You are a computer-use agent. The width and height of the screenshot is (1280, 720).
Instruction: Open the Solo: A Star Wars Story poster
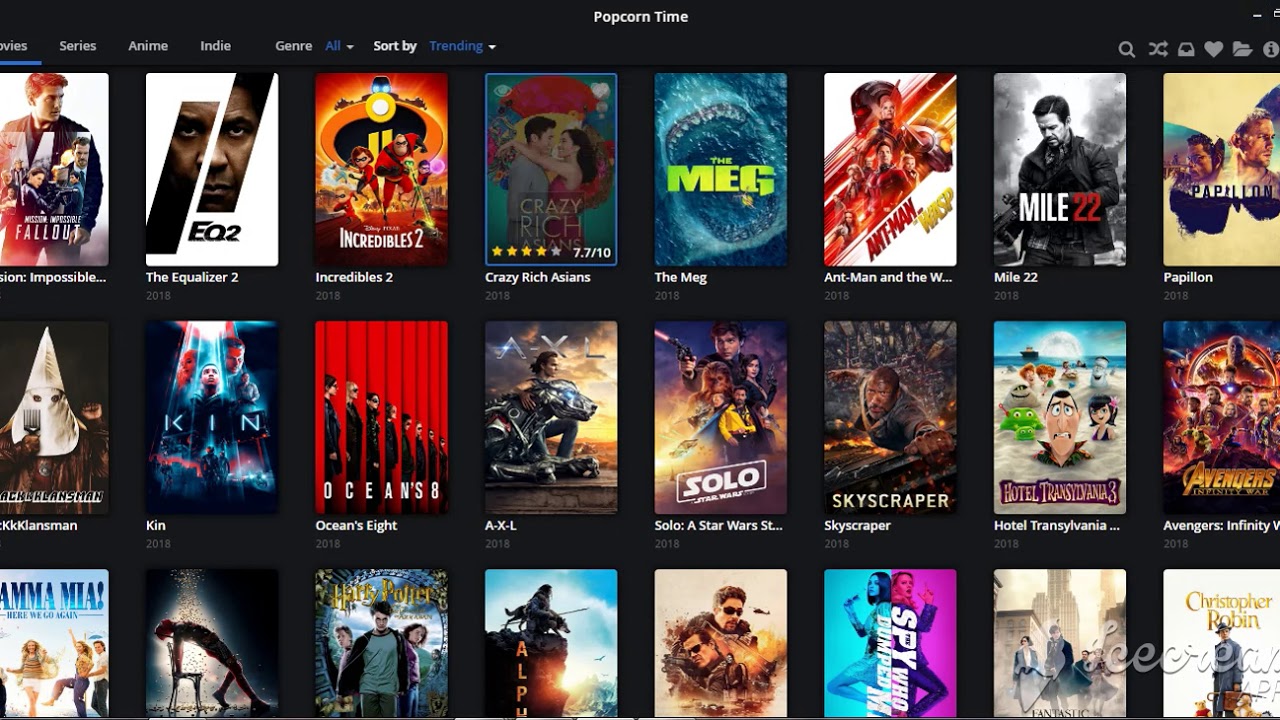720,418
